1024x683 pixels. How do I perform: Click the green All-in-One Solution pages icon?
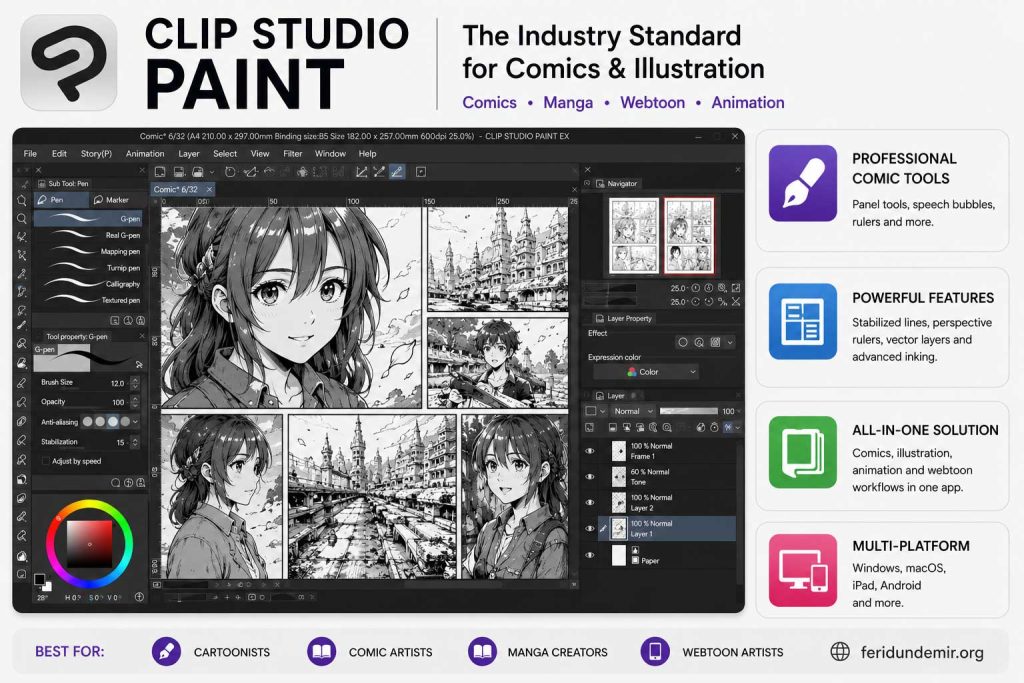point(803,453)
